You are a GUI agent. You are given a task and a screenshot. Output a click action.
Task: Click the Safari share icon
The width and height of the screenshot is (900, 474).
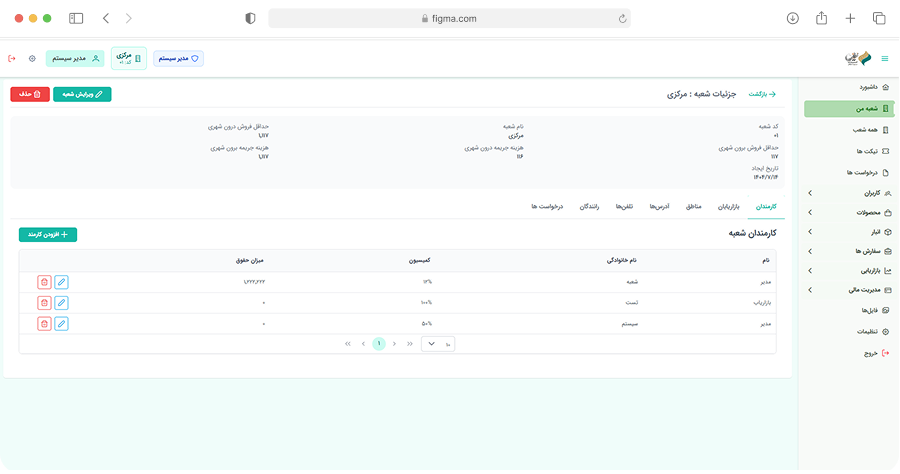click(821, 18)
